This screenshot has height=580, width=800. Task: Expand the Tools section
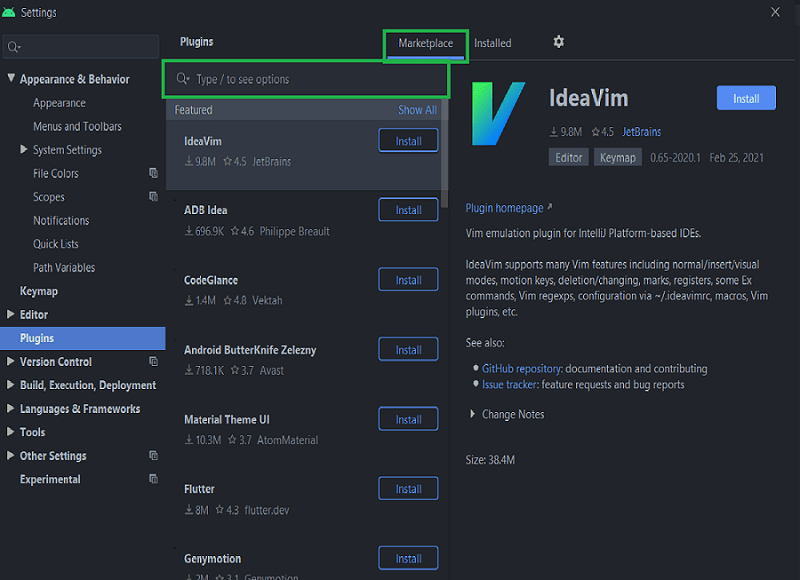10,431
